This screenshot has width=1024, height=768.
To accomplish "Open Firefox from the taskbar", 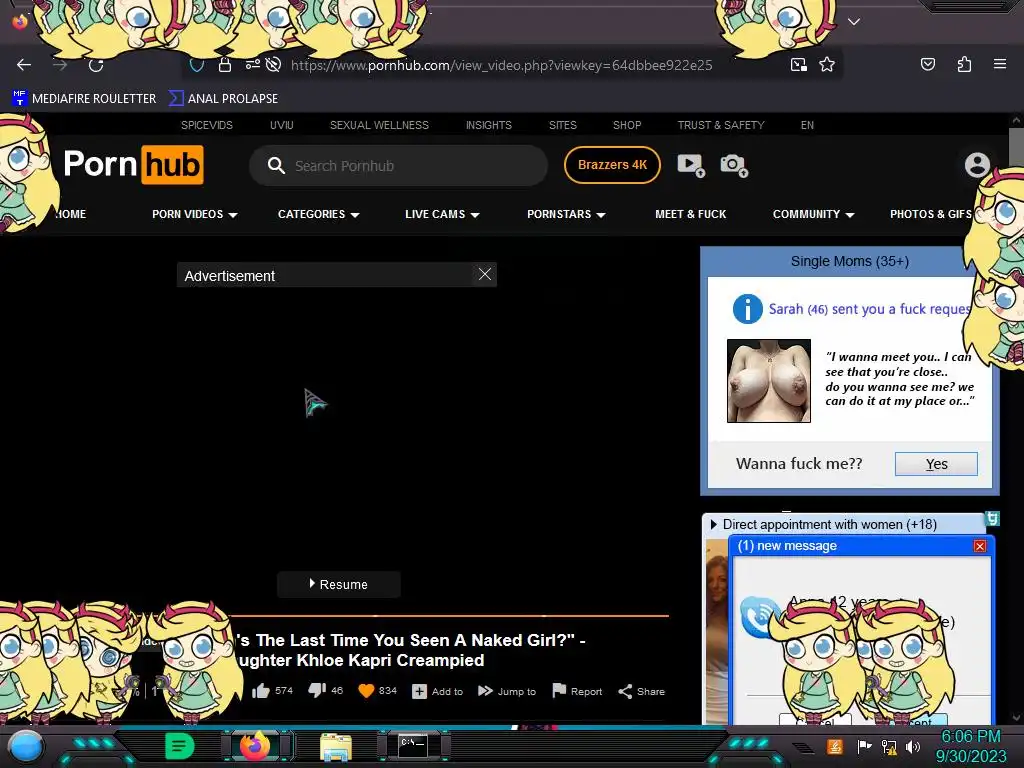I will coord(255,746).
